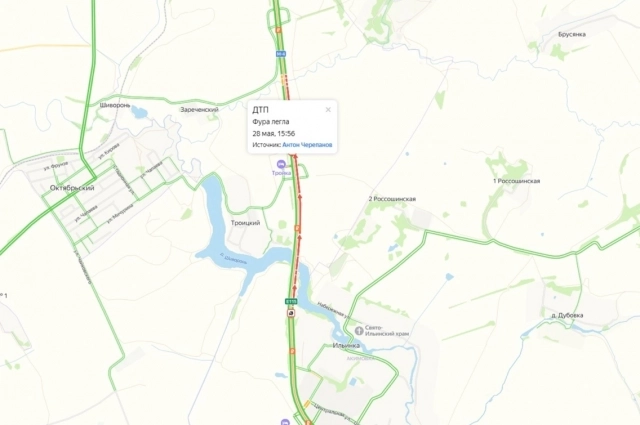Screen dimensions: 640x425
Task: Click the purple place marker at bottom edge
Action: (x=285, y=422)
